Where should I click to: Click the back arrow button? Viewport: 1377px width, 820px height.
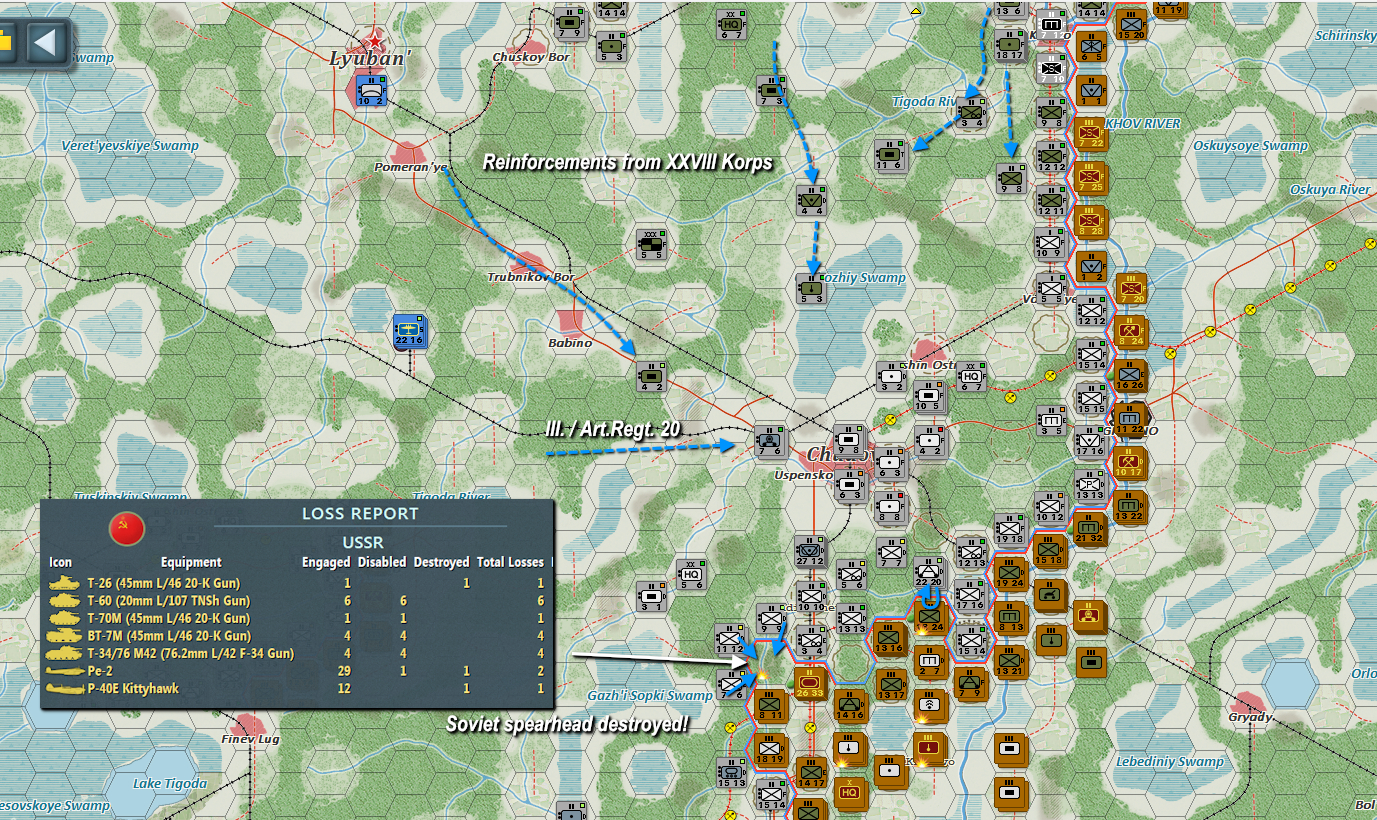click(x=46, y=43)
